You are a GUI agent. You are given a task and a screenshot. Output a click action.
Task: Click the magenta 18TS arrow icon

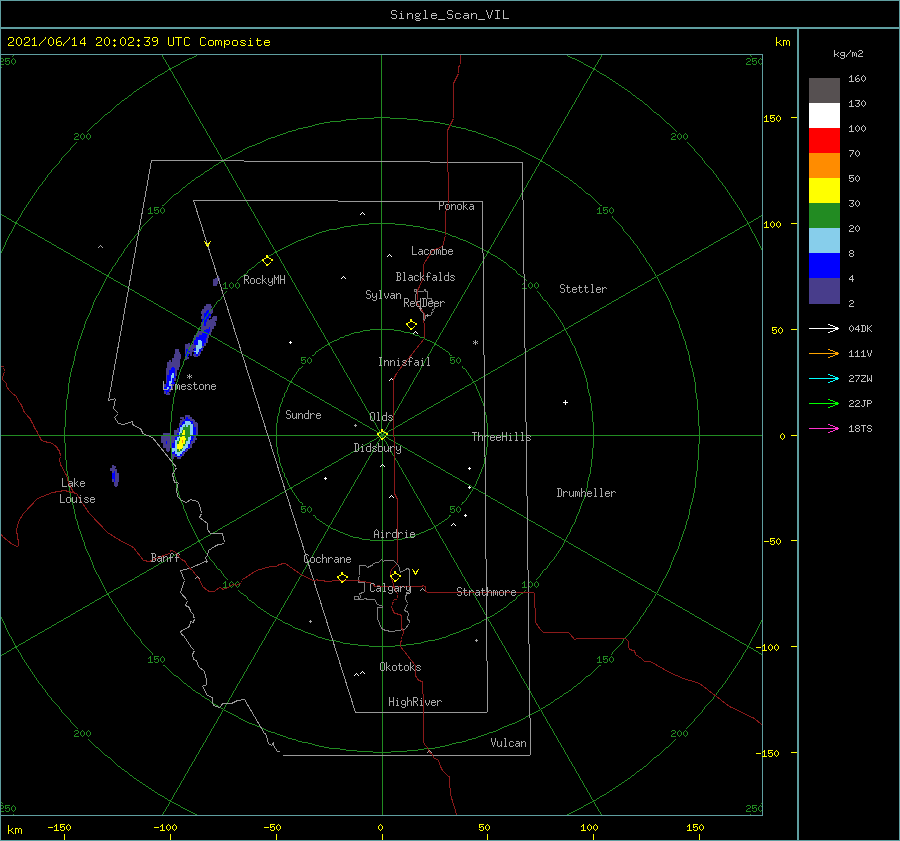[x=824, y=428]
